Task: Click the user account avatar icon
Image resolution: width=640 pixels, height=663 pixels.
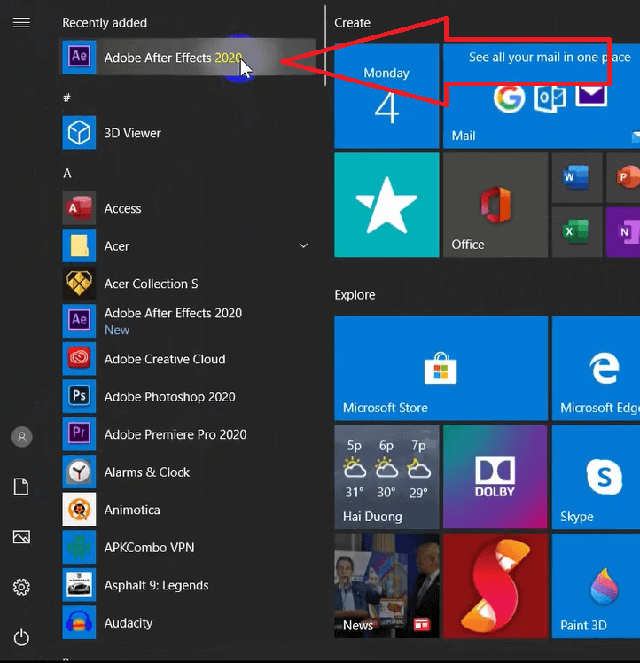Action: pos(21,437)
